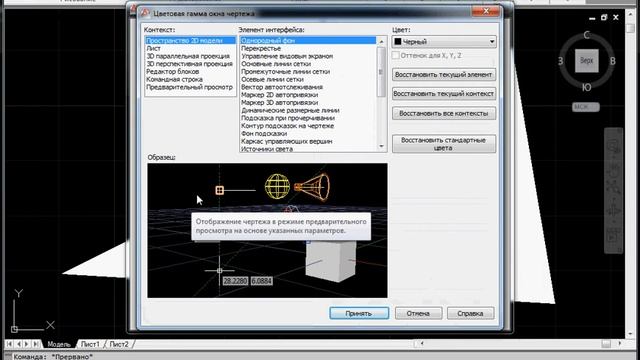The width and height of the screenshot is (640, 360).
Task: Pick 'Вектор автоотслеживания' in element list
Action: (x=282, y=87)
